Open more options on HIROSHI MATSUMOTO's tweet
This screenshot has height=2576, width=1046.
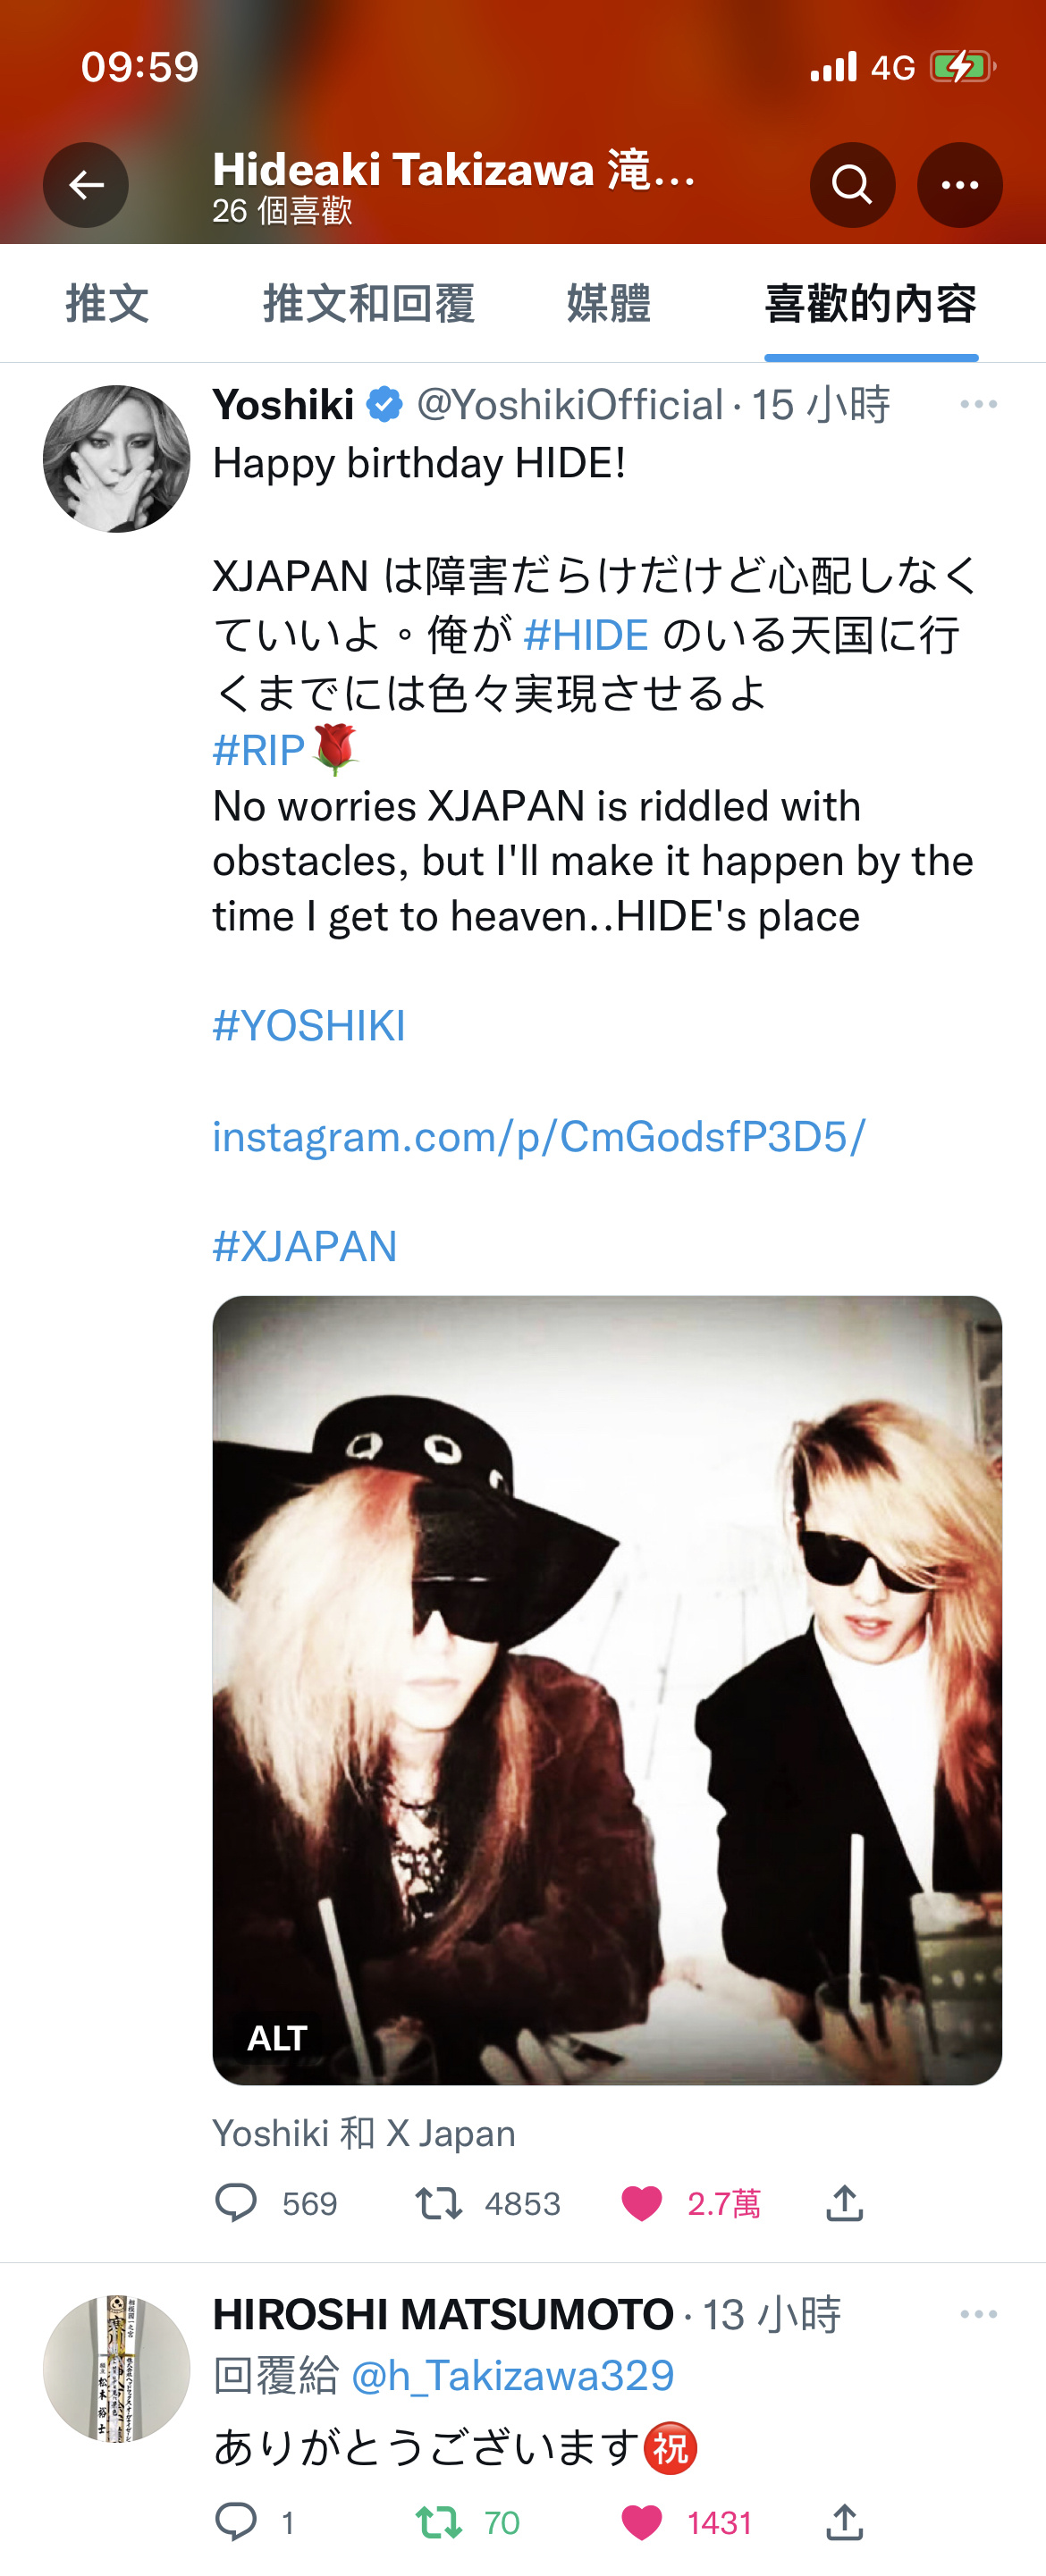(x=978, y=2314)
